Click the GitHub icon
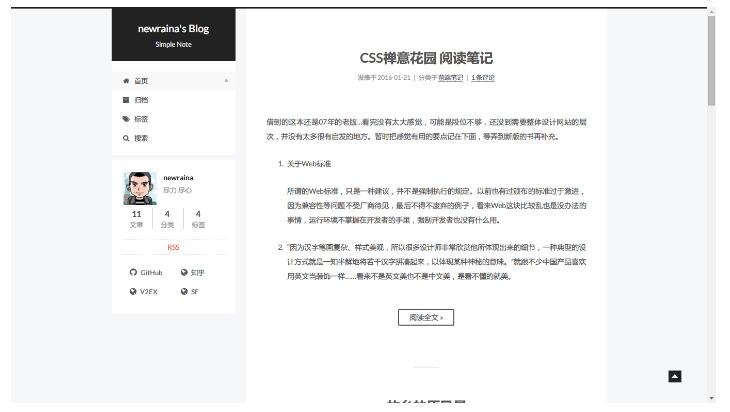730x412 pixels. (x=133, y=272)
